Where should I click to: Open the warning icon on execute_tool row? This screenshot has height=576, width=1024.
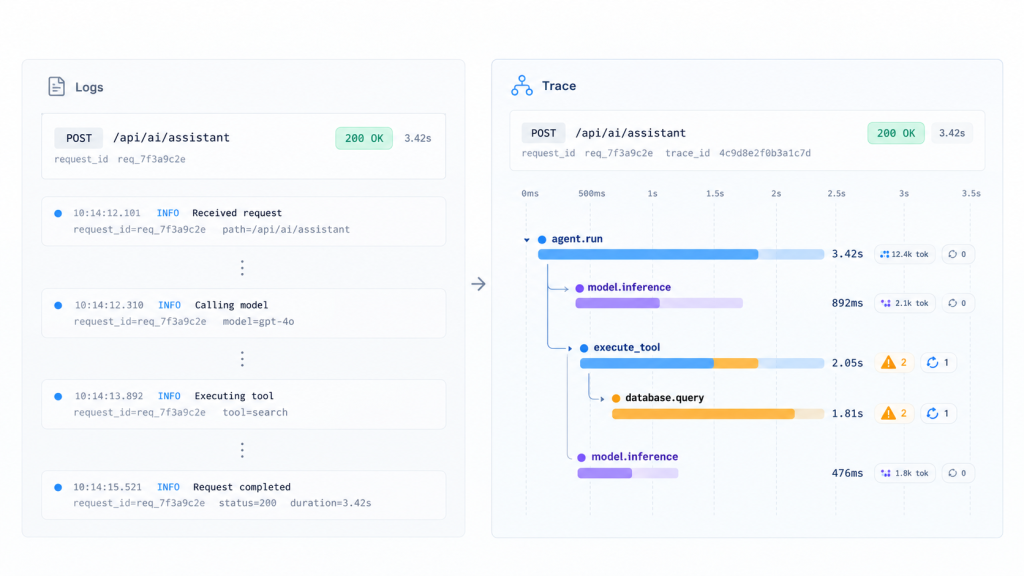pyautogui.click(x=888, y=362)
